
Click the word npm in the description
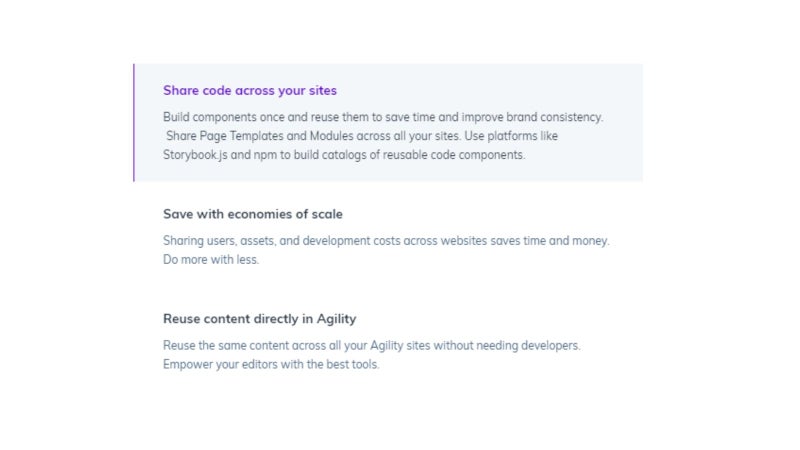click(265, 155)
